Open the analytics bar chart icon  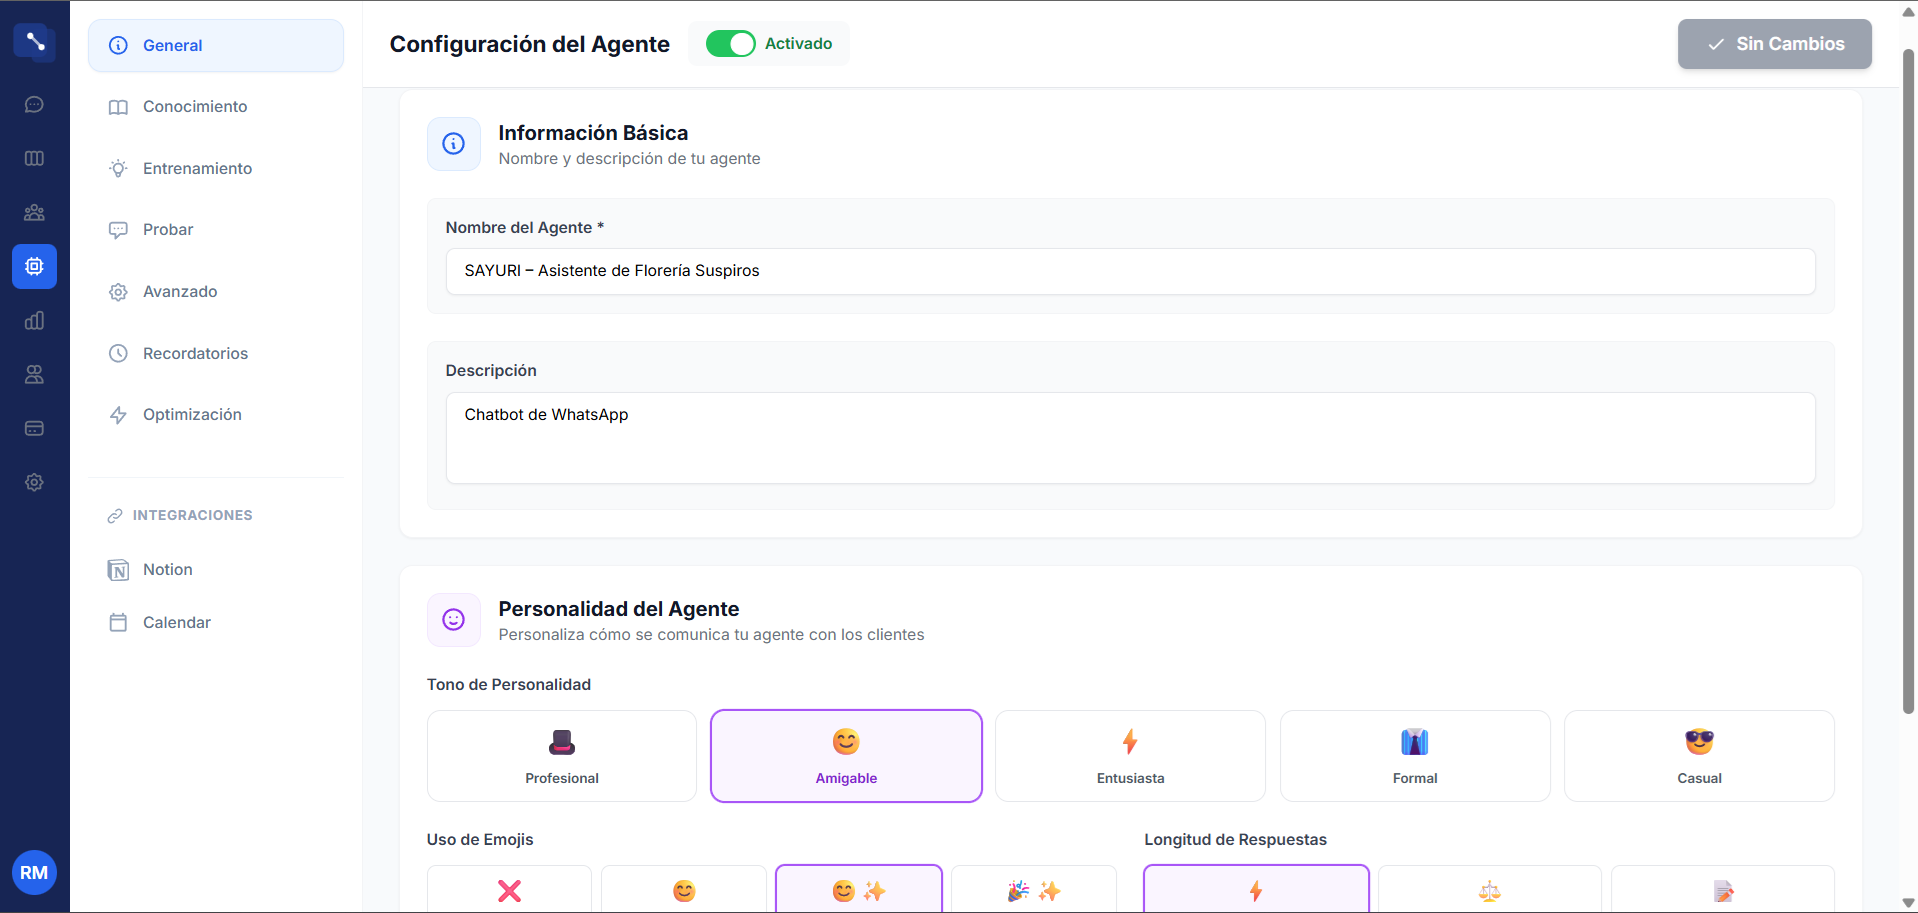pos(34,320)
